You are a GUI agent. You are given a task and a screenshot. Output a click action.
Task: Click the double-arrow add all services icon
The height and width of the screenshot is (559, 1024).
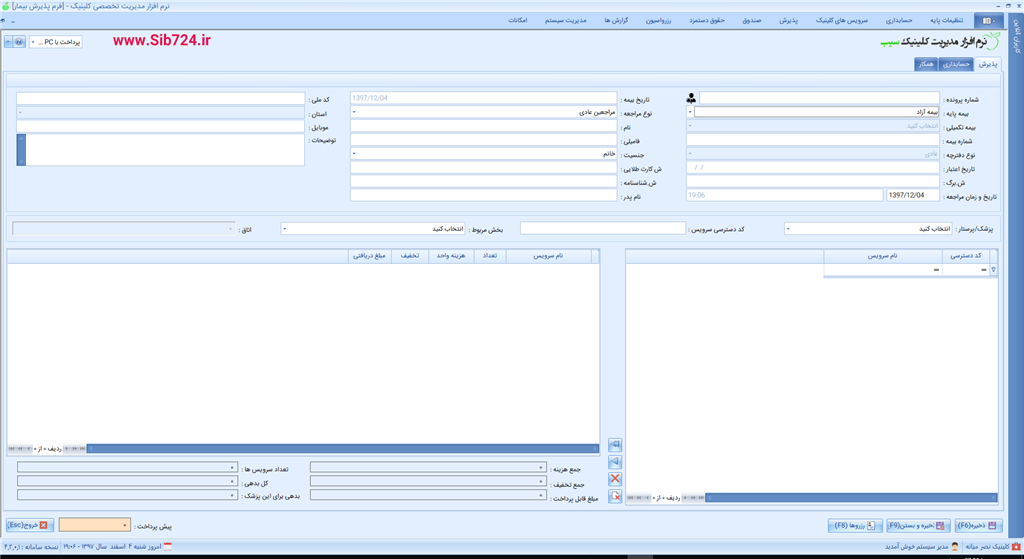pyautogui.click(x=615, y=445)
